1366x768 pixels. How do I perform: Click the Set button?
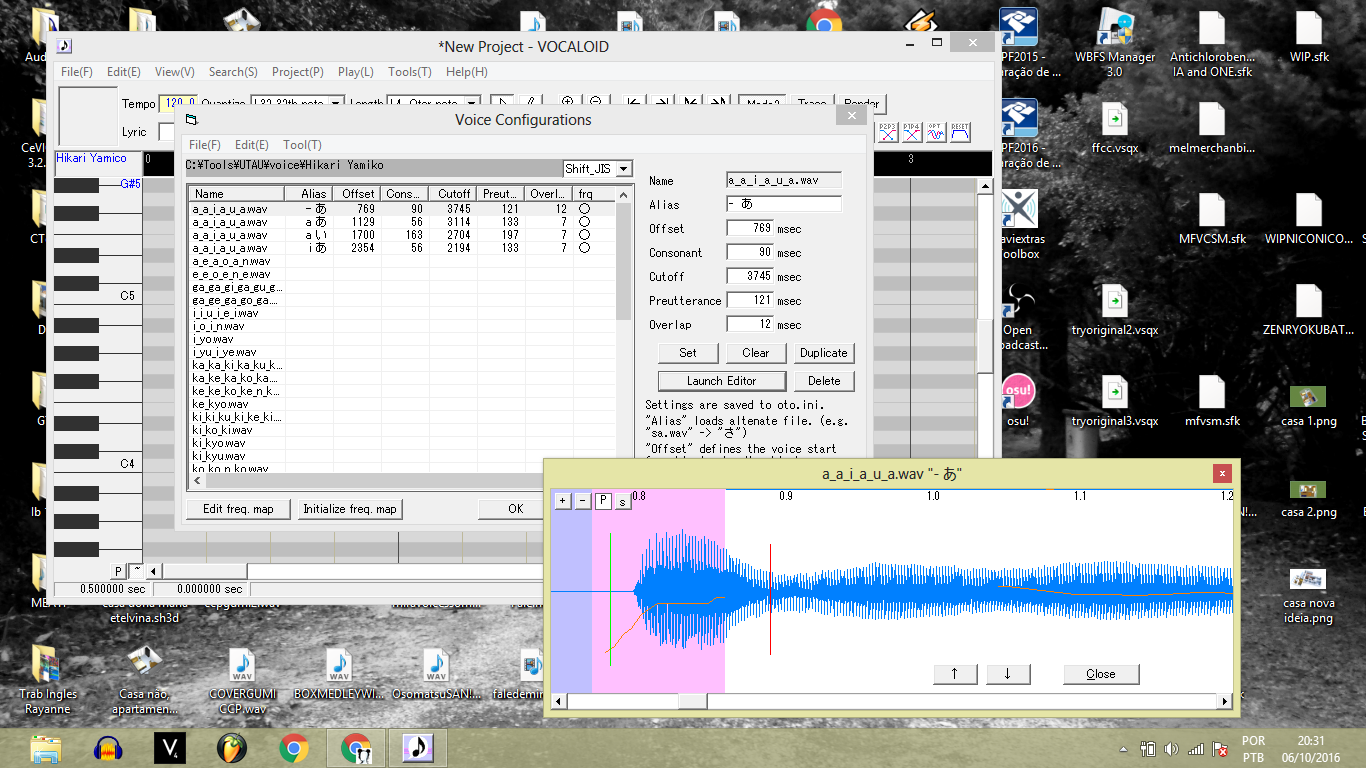tap(688, 353)
